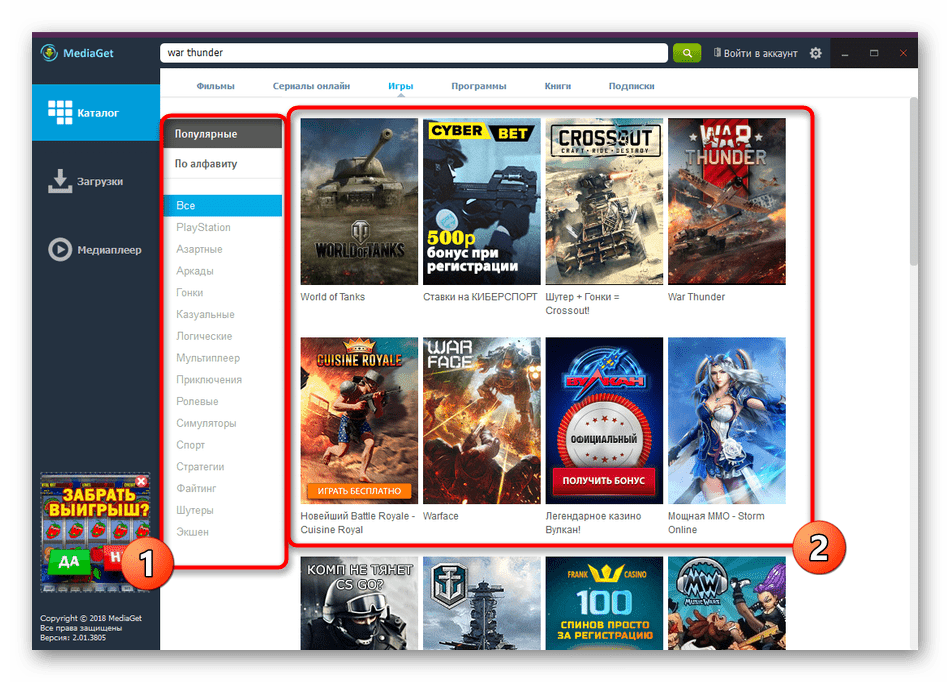Select the Файтинг category
The image size is (950, 682).
(x=196, y=488)
